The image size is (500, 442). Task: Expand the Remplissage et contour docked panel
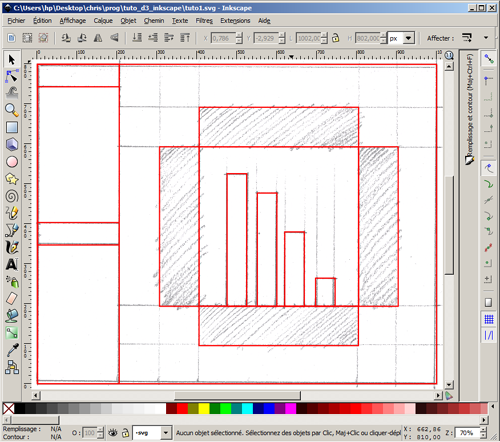pyautogui.click(x=469, y=109)
